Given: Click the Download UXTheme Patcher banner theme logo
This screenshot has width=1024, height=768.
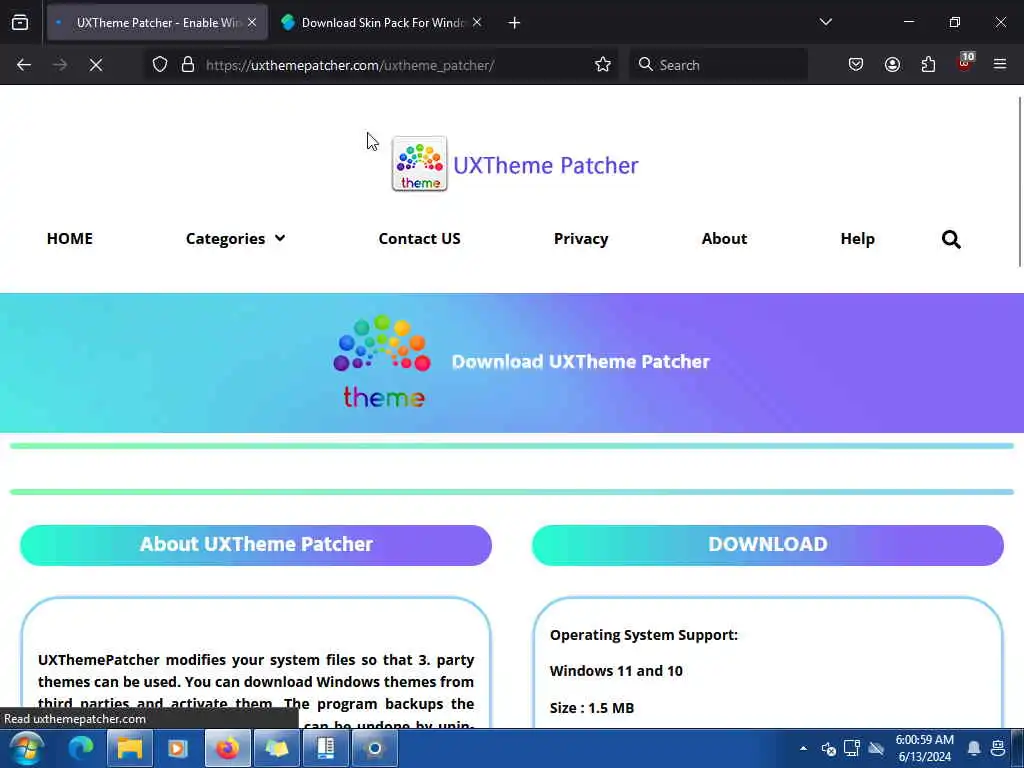Looking at the screenshot, I should click(383, 362).
